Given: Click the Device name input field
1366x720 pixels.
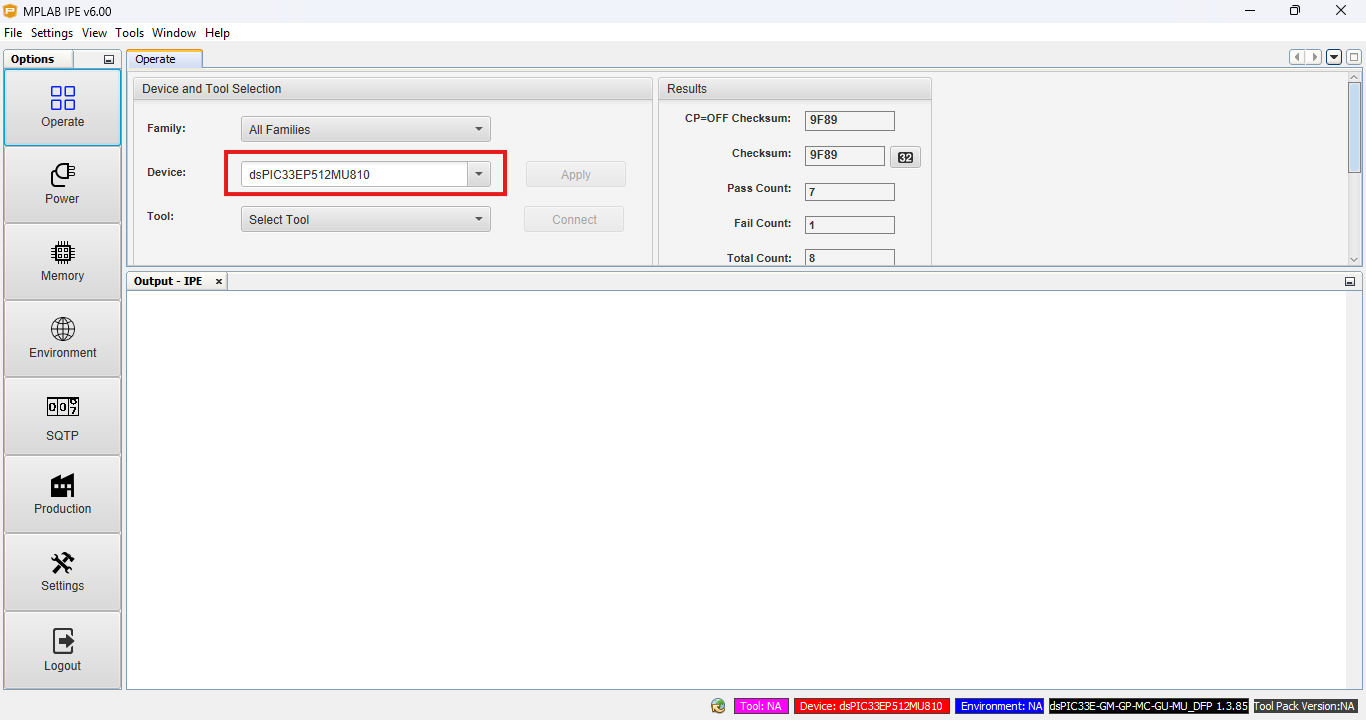Looking at the screenshot, I should coord(354,174).
